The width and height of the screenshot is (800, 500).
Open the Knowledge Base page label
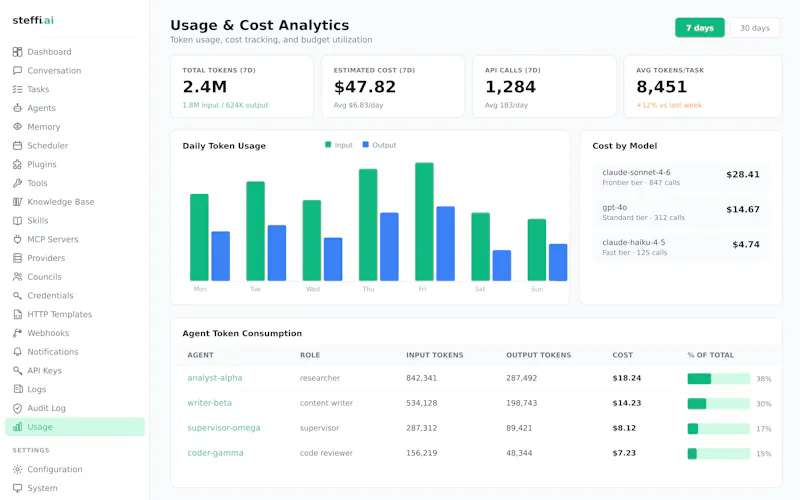pos(61,202)
